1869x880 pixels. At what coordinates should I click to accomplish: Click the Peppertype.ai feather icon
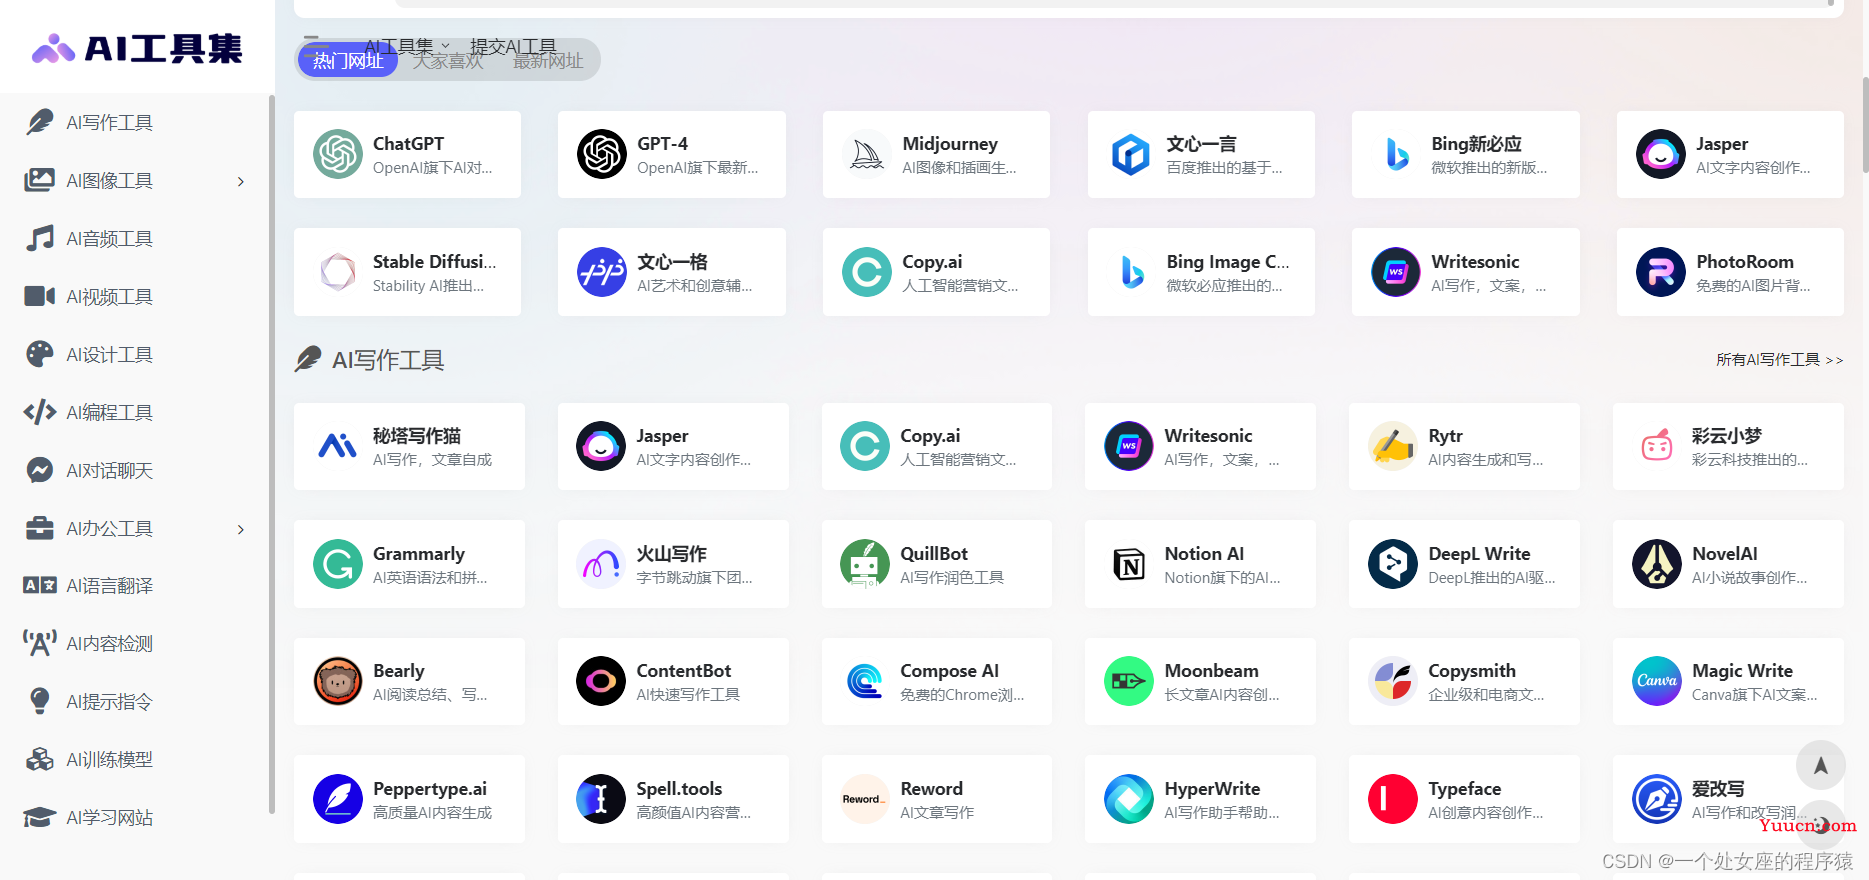point(337,799)
